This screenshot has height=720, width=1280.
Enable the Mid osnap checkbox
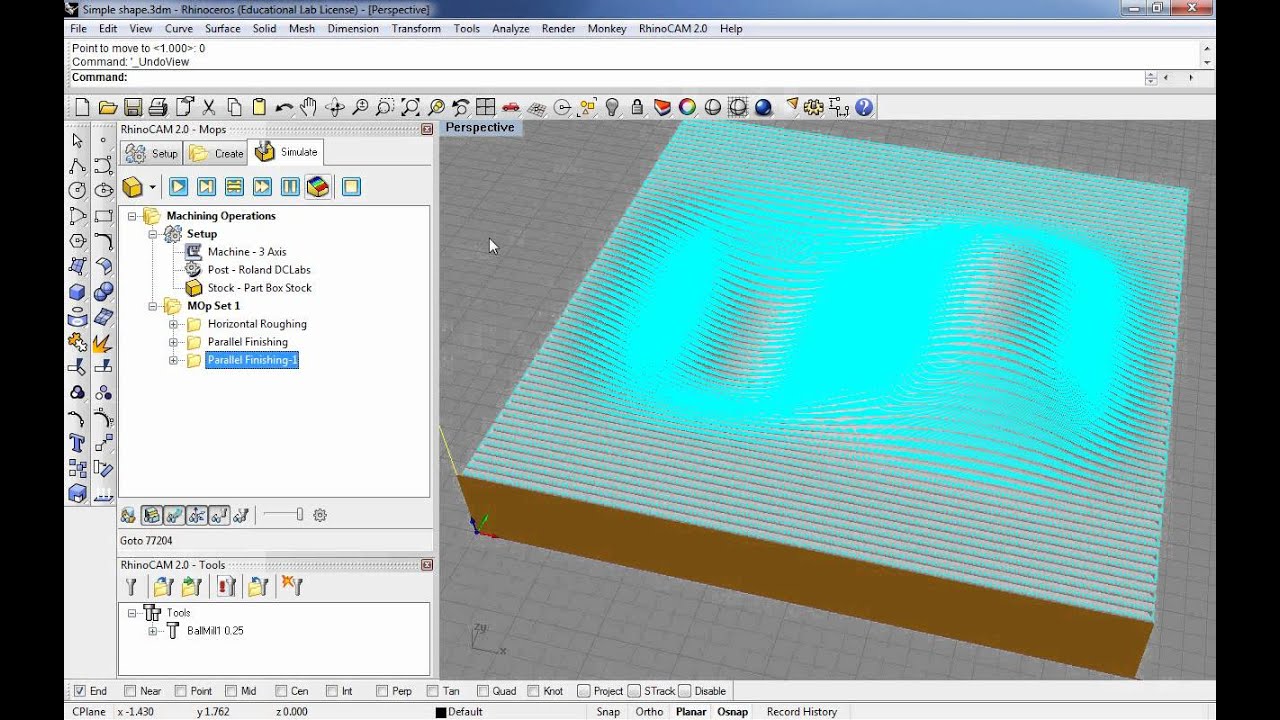coord(230,691)
